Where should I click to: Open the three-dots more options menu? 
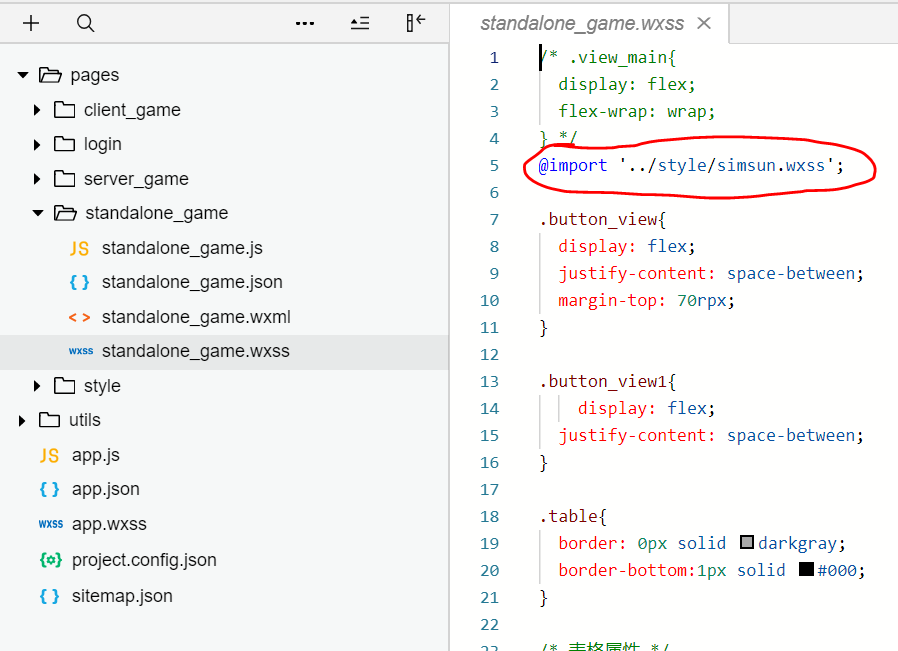point(305,23)
